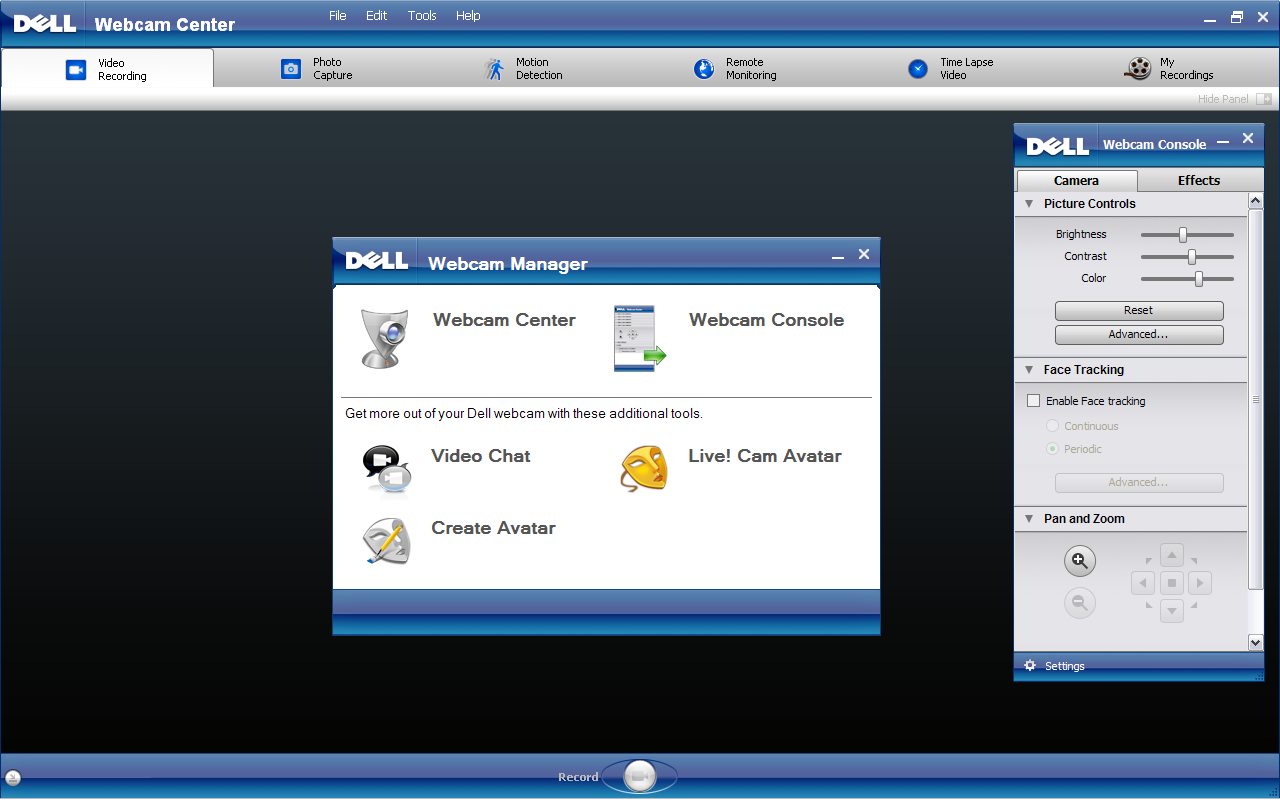Click the bottom-left storage icon
This screenshot has height=800, width=1280.
(x=12, y=778)
